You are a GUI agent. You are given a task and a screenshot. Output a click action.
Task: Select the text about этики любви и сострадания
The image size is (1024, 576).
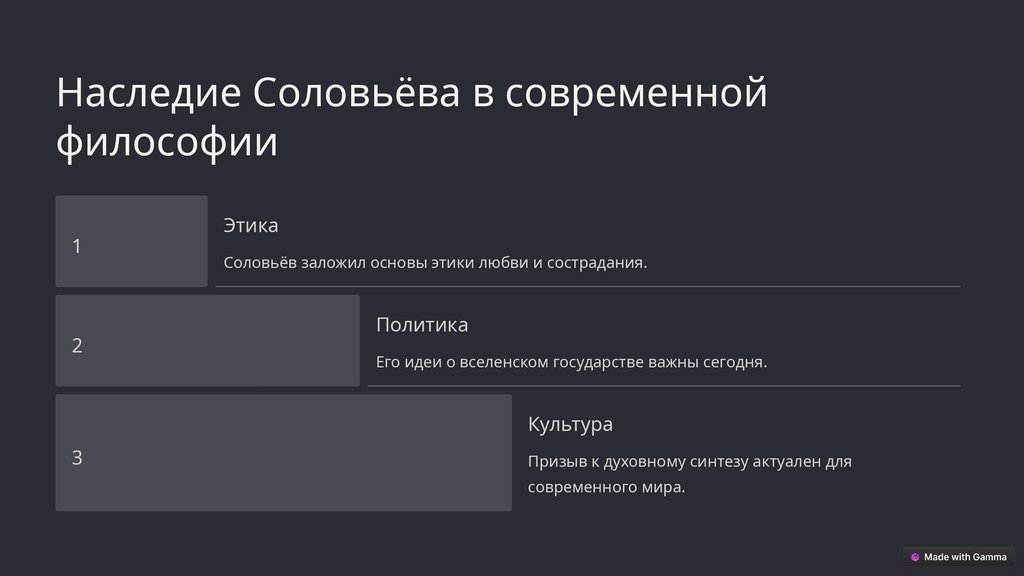click(435, 263)
